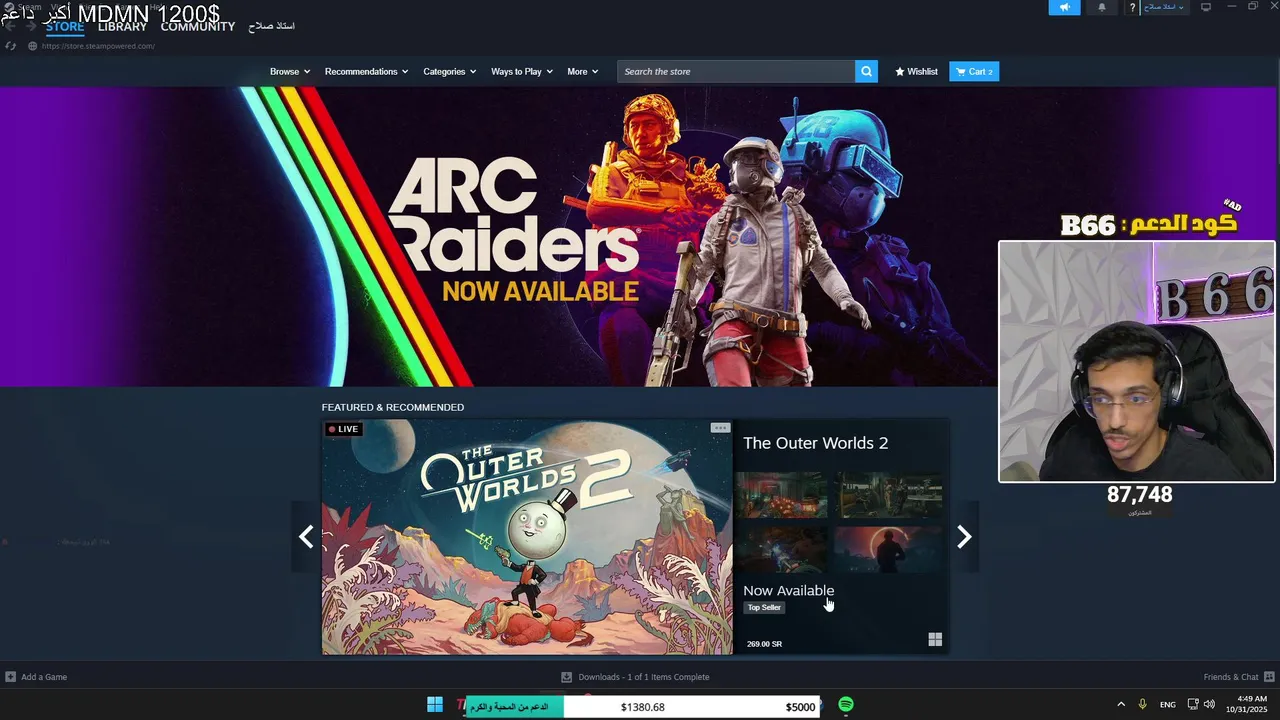Open Friends & Chat
The height and width of the screenshot is (720, 1280).
(1239, 677)
